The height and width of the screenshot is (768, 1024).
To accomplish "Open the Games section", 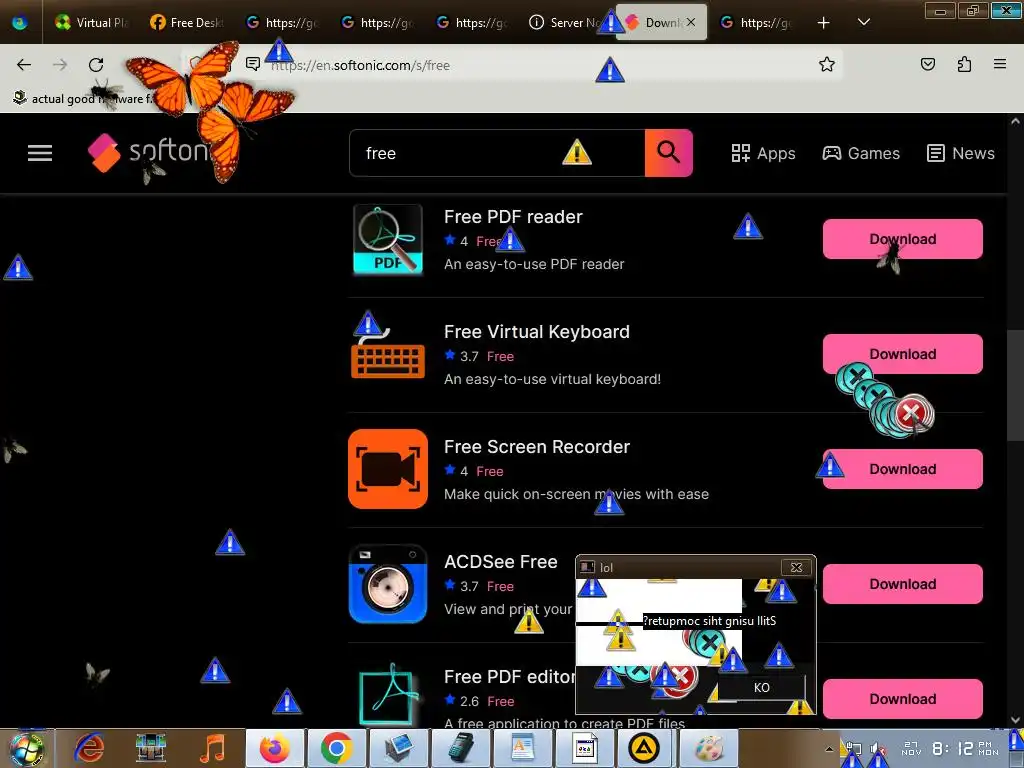I will click(x=861, y=153).
